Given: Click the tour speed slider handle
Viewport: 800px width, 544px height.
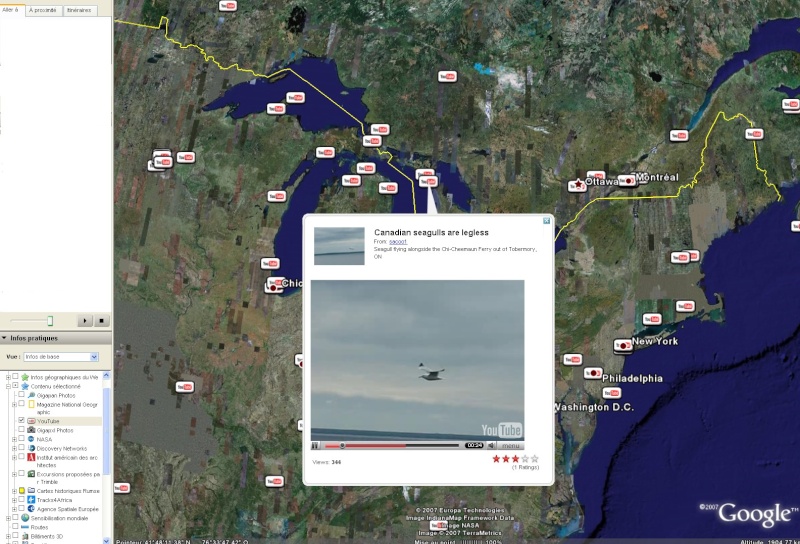Looking at the screenshot, I should tap(50, 320).
